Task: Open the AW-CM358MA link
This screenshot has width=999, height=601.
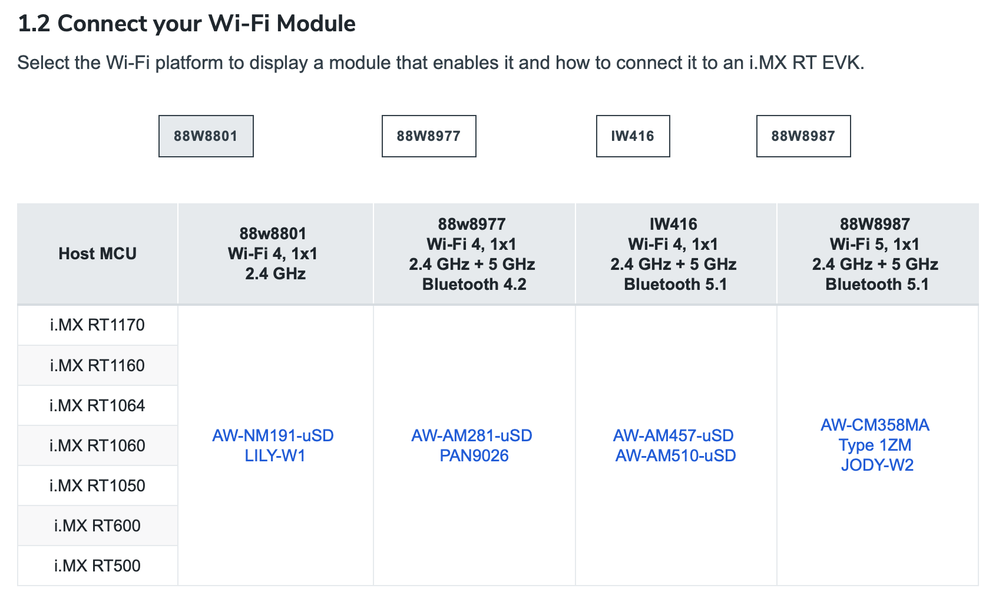Action: [875, 426]
